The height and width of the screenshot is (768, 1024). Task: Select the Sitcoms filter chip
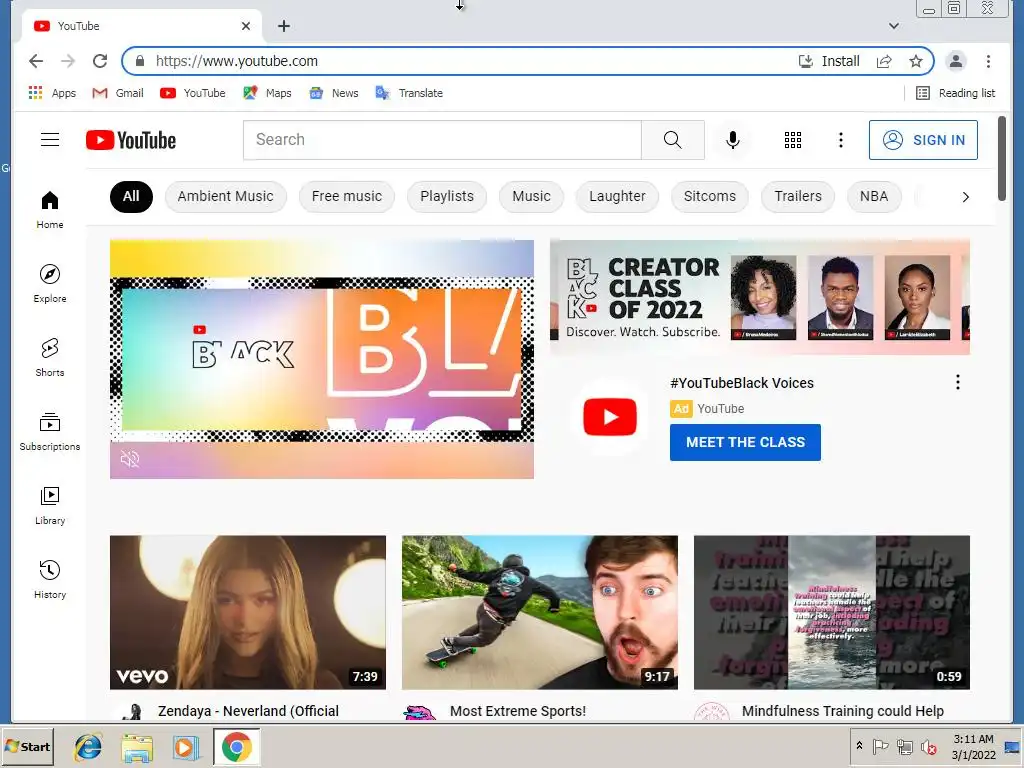click(710, 197)
